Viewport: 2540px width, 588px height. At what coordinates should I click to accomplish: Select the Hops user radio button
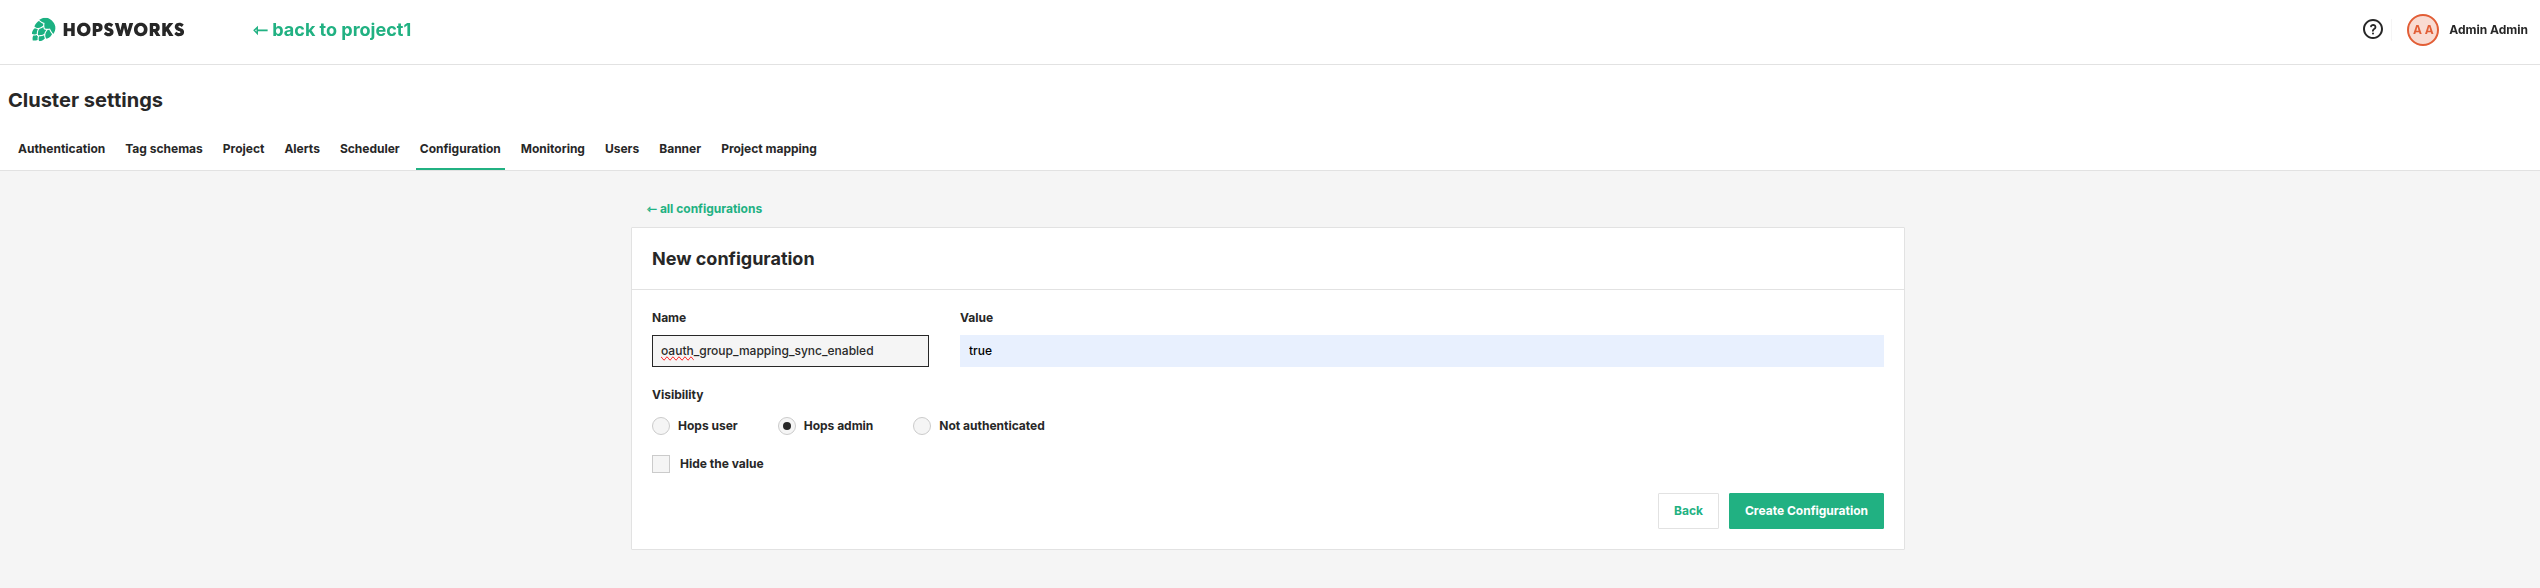point(661,426)
